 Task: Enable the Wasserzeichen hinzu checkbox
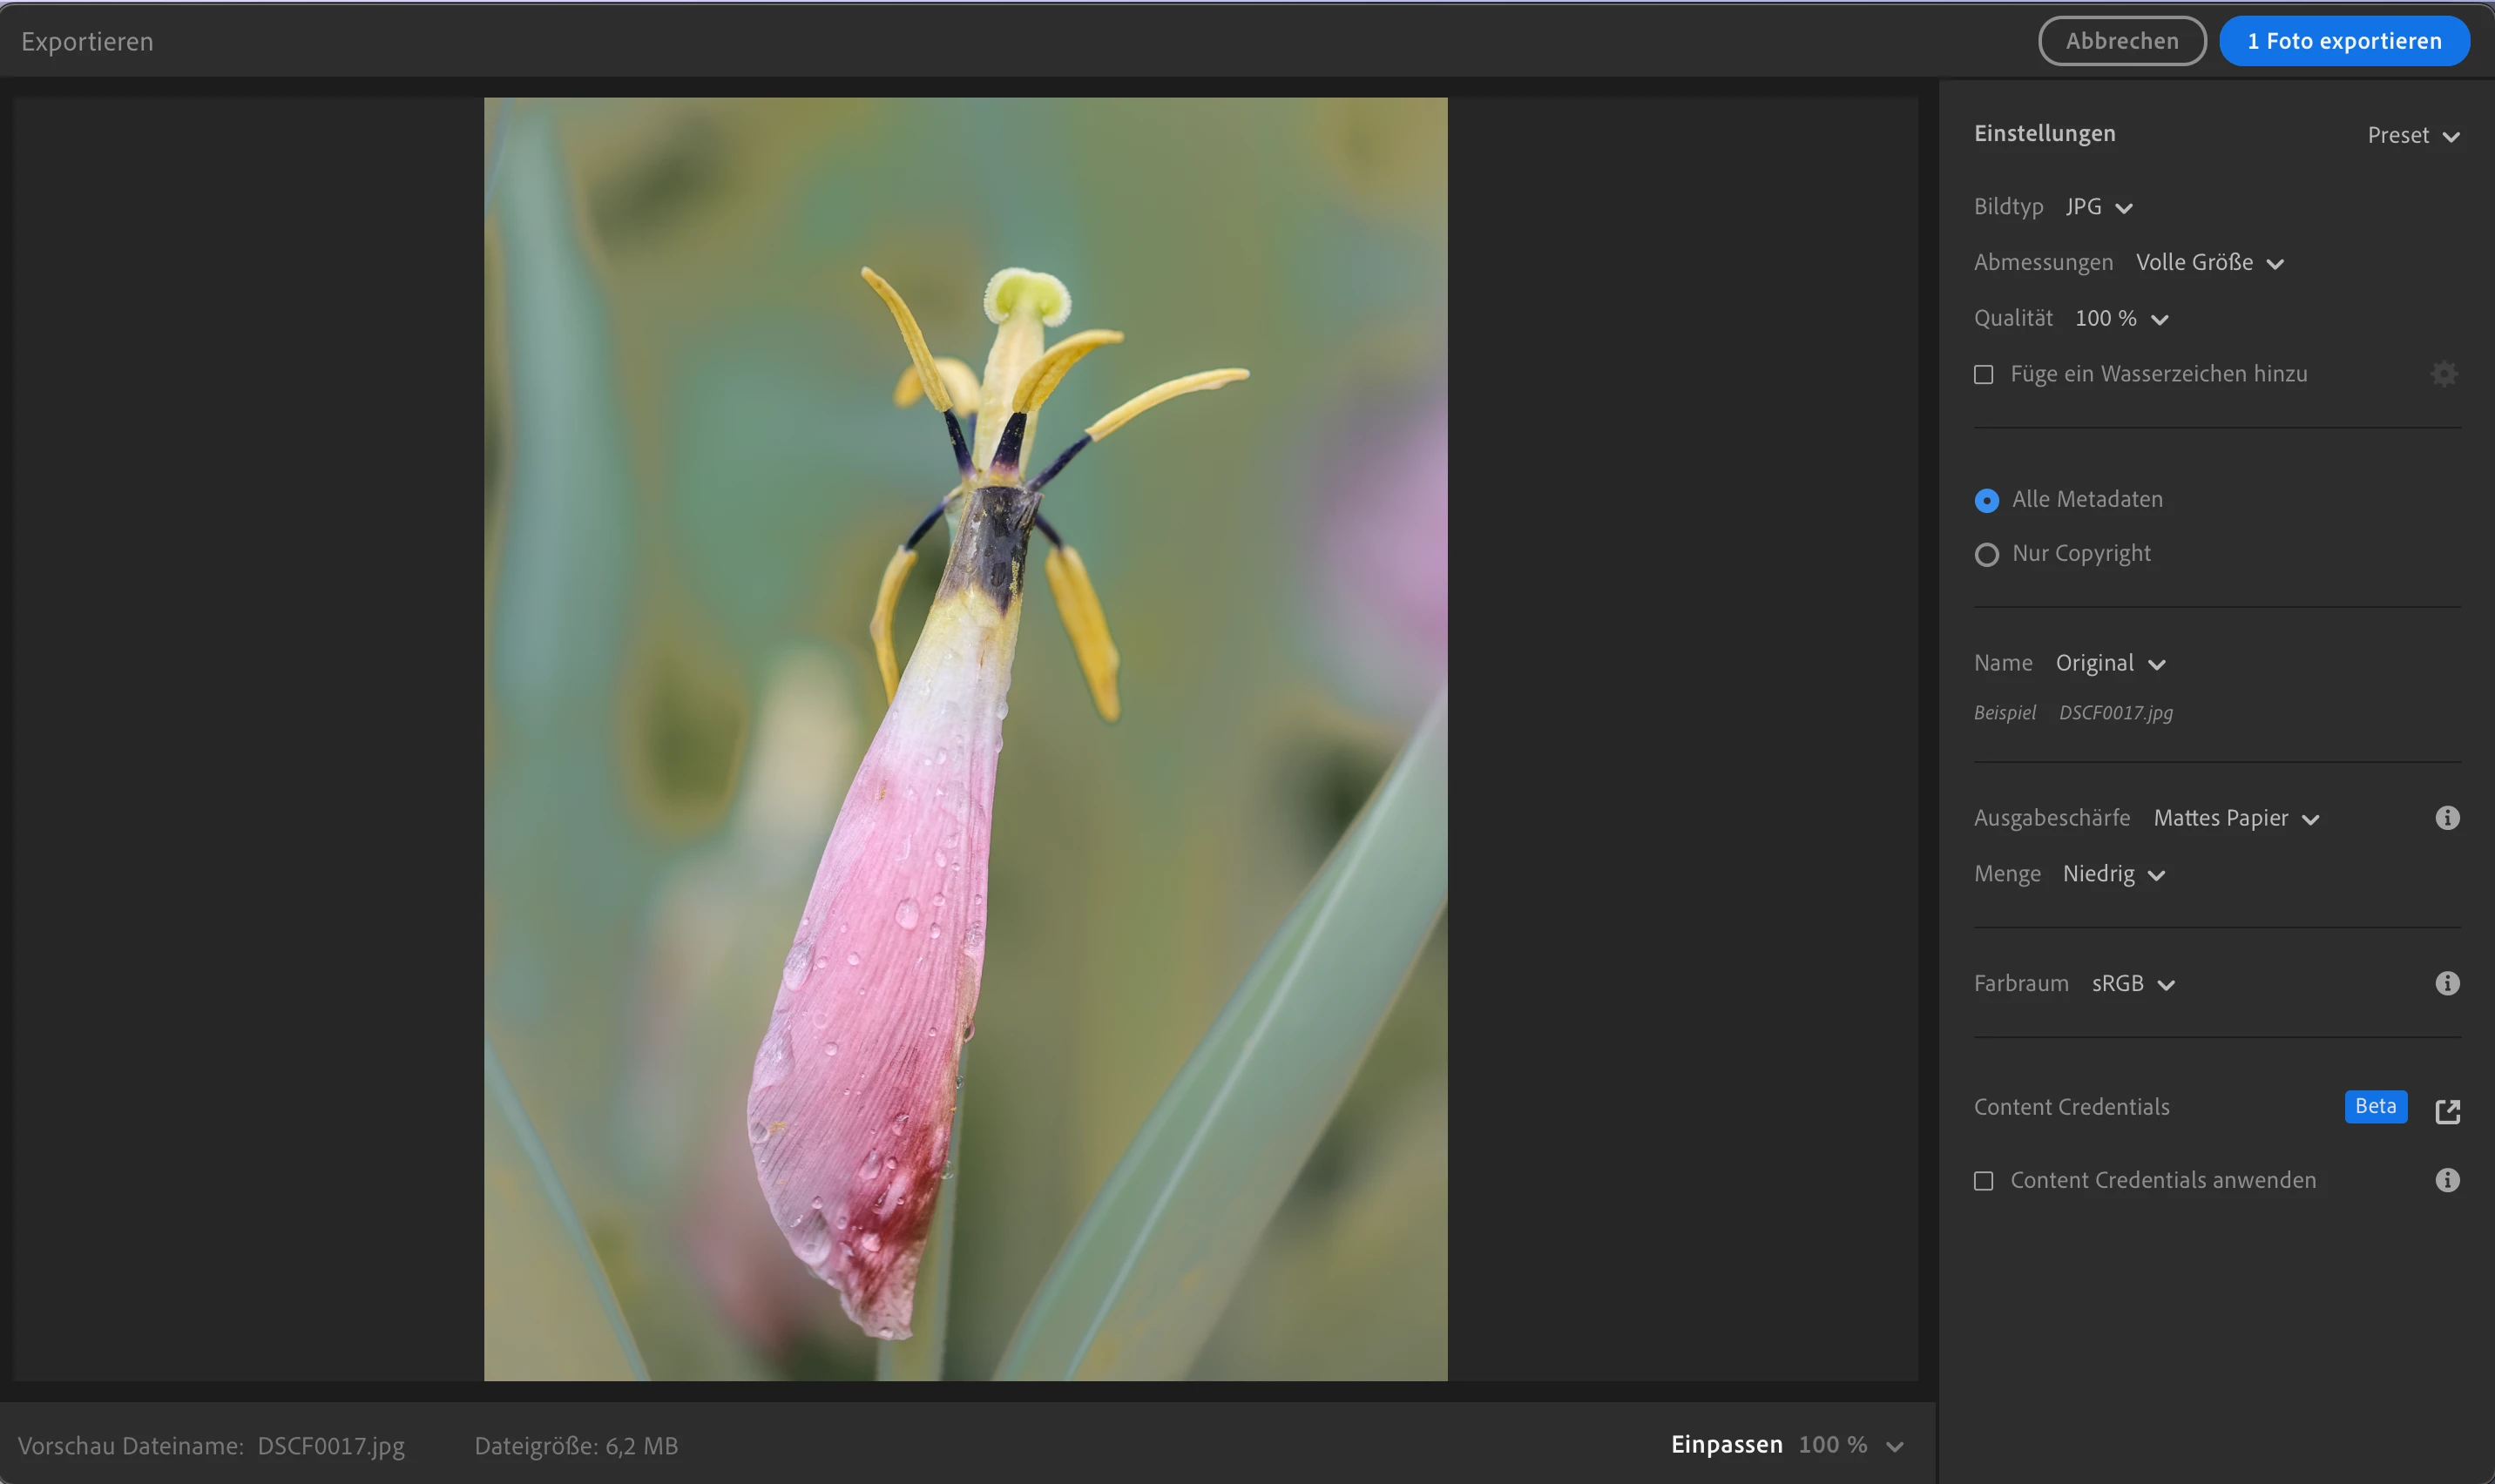1984,374
